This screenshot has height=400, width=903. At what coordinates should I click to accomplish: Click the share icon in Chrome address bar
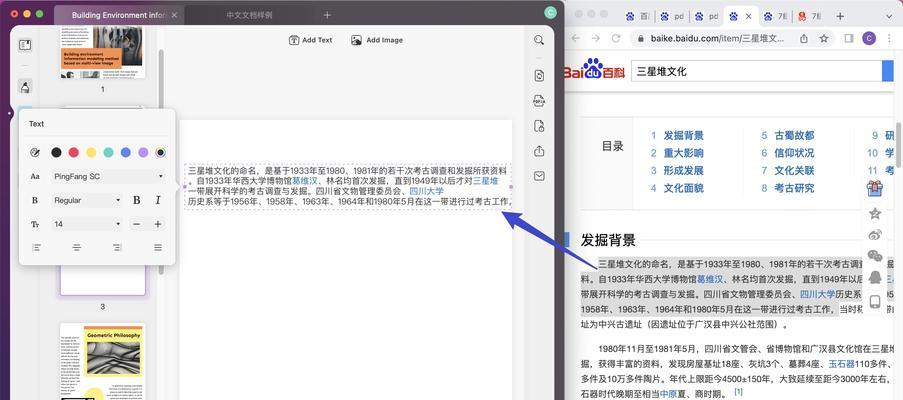coord(804,39)
